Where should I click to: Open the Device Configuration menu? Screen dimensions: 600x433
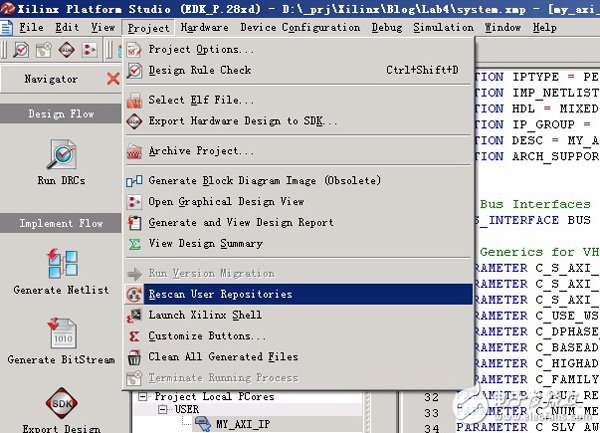pyautogui.click(x=286, y=28)
